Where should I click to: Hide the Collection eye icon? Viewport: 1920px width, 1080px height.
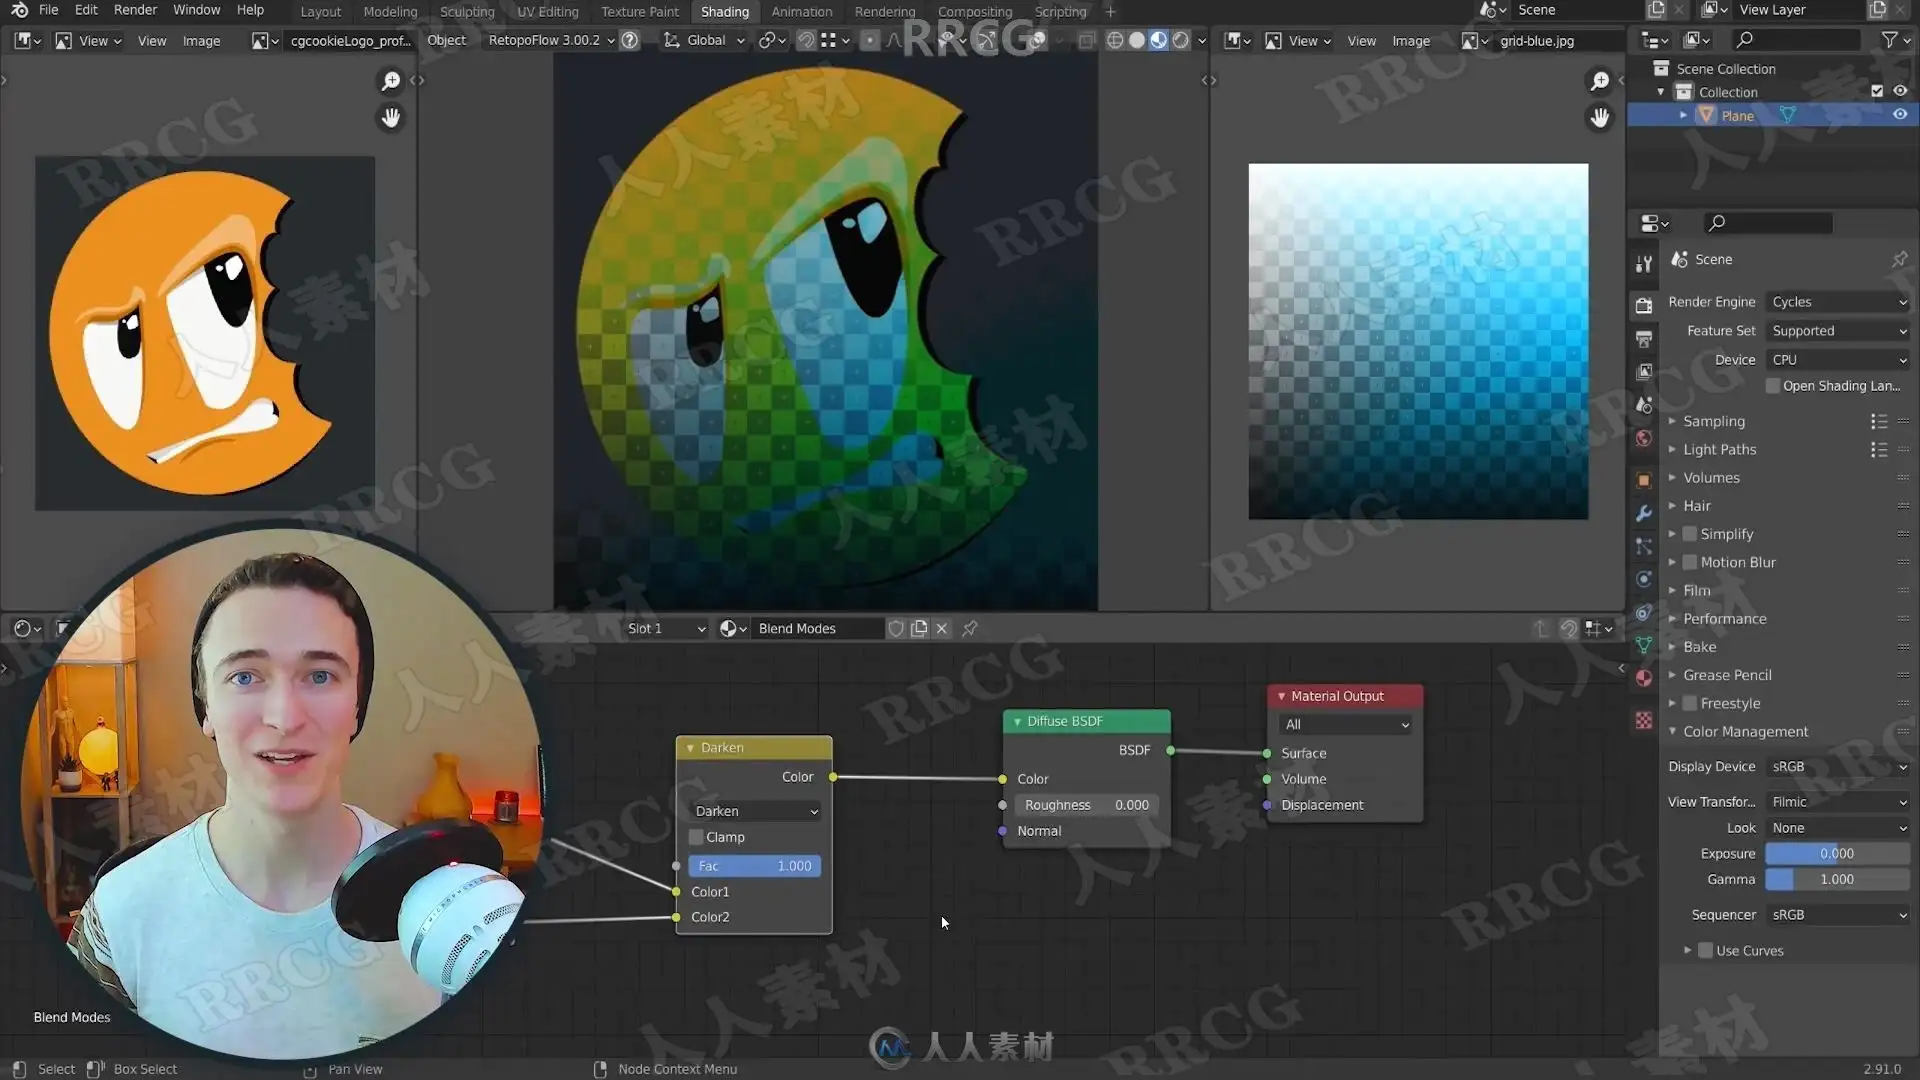[x=1900, y=91]
